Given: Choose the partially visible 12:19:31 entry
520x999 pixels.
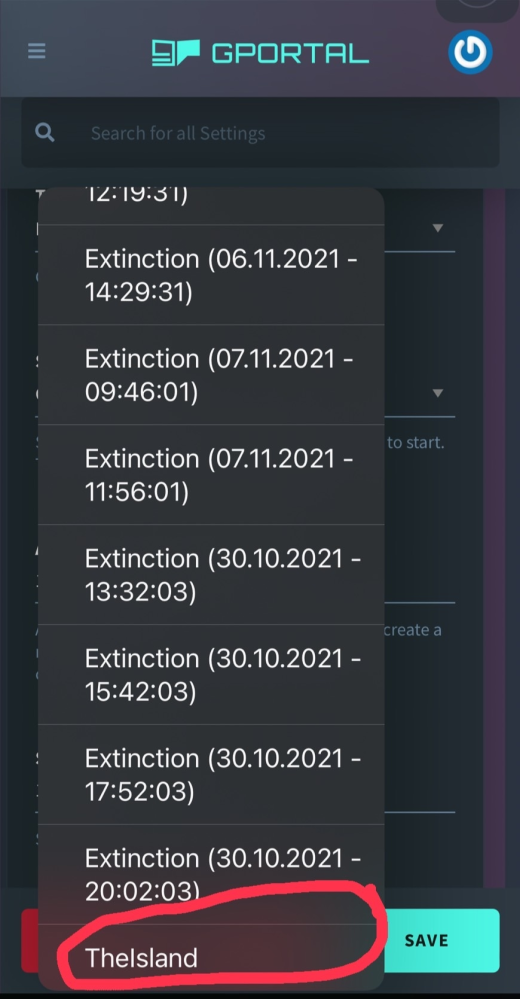Looking at the screenshot, I should tap(211, 205).
